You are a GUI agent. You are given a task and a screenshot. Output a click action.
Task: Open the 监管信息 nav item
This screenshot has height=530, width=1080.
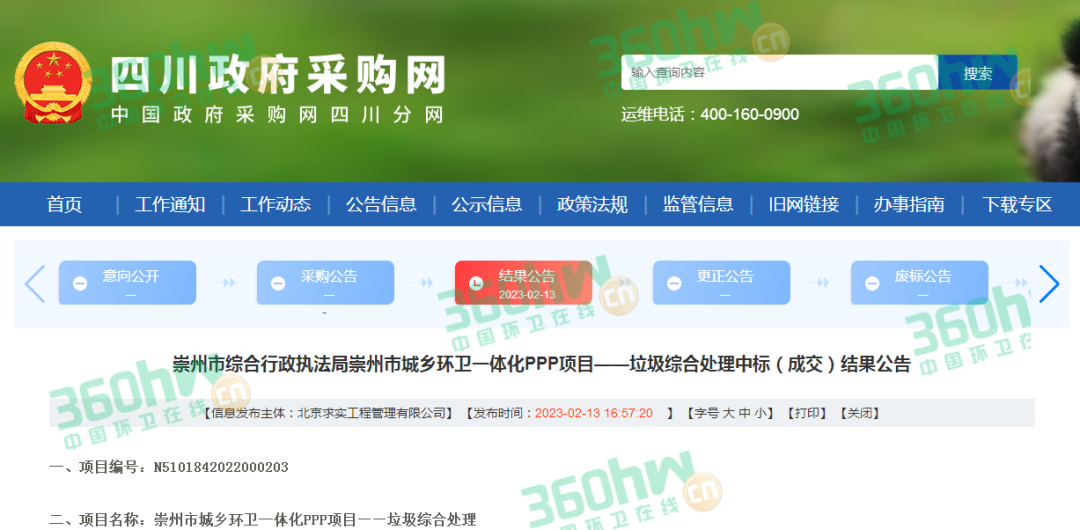[x=698, y=204]
